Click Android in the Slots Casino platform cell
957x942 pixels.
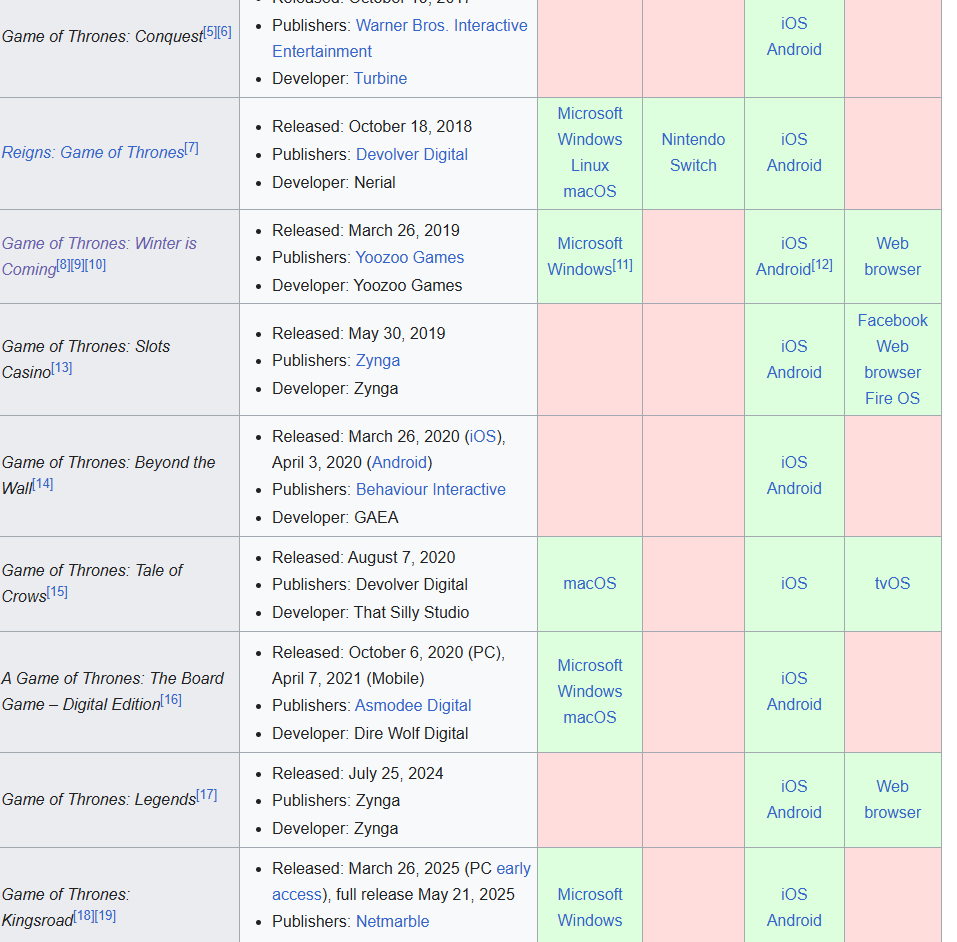click(794, 372)
